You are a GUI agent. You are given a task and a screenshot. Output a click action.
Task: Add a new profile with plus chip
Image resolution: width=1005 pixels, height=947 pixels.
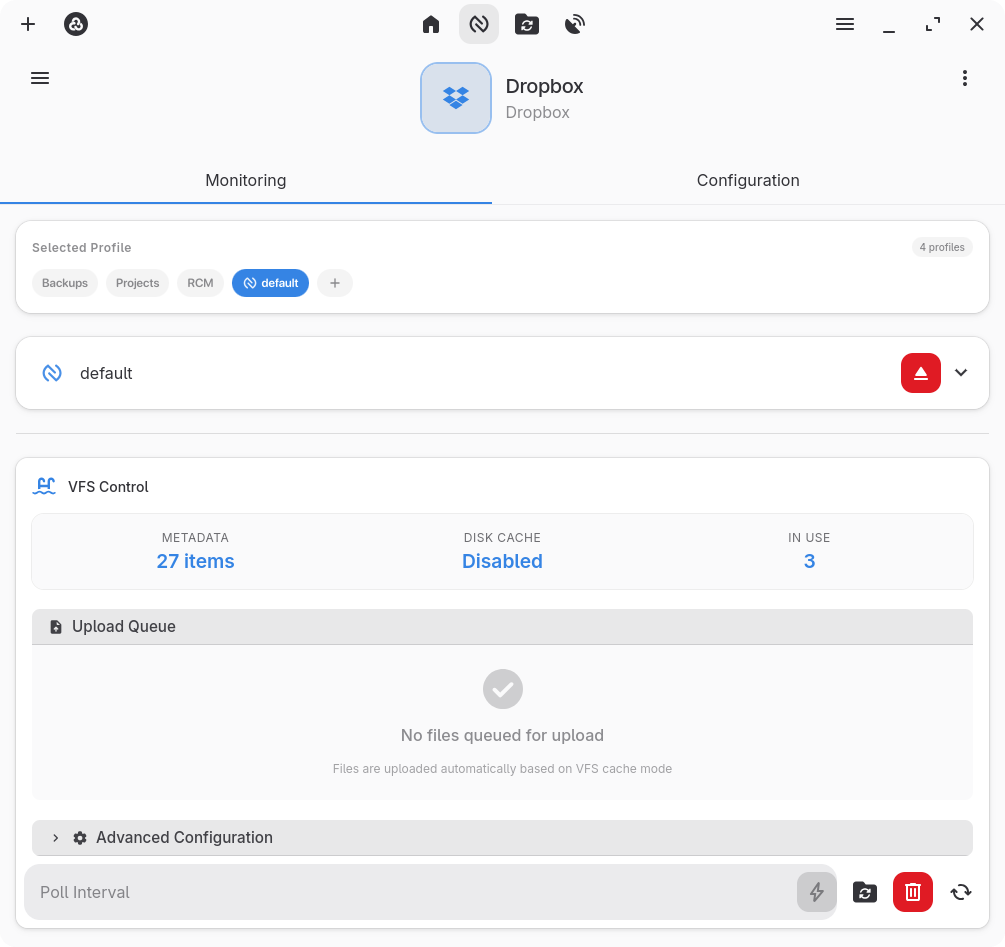pos(335,283)
